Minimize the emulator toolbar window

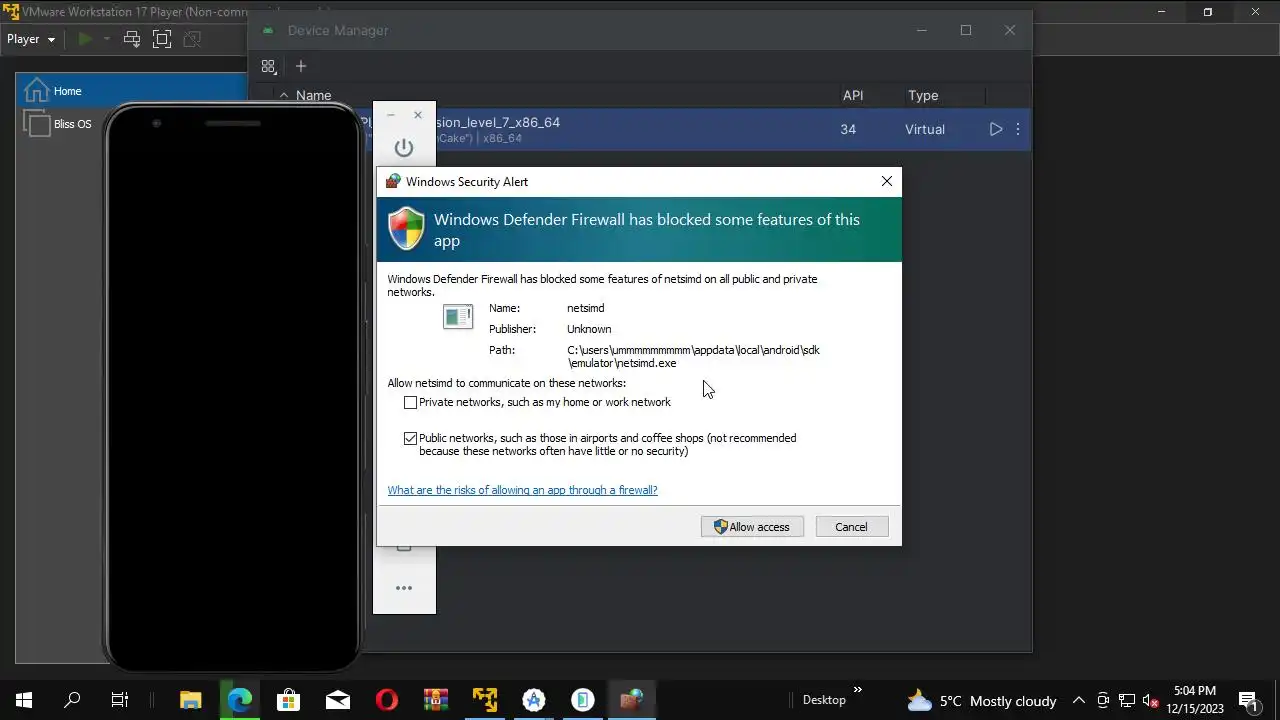(x=391, y=115)
